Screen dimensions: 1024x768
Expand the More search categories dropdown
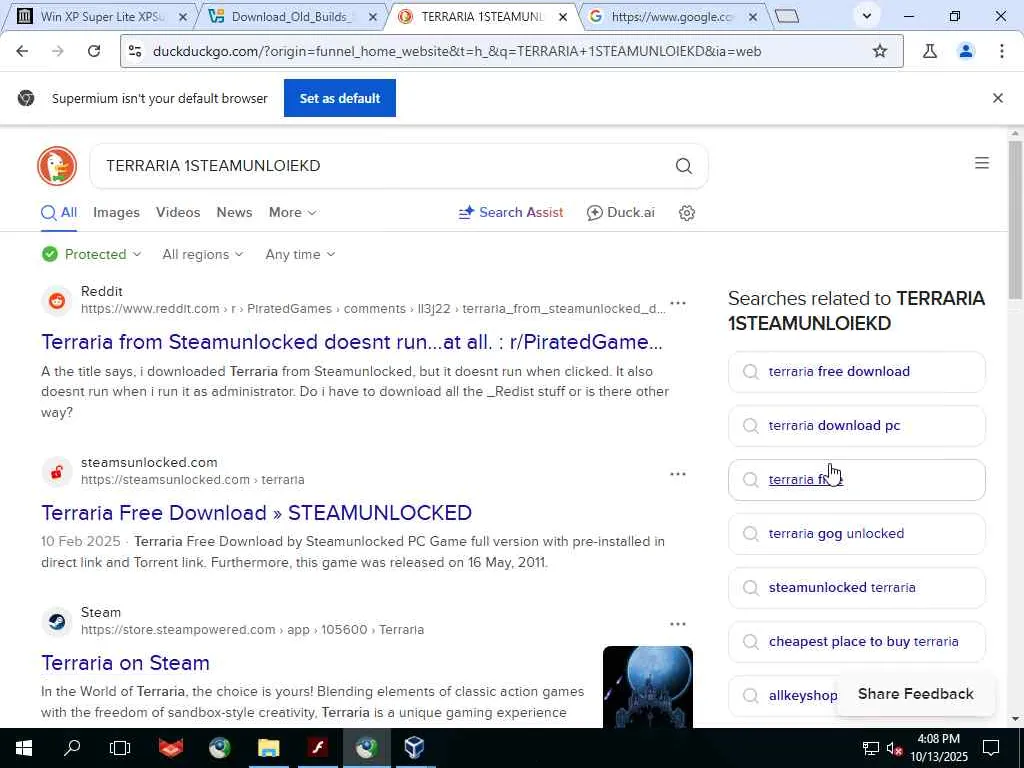point(293,213)
